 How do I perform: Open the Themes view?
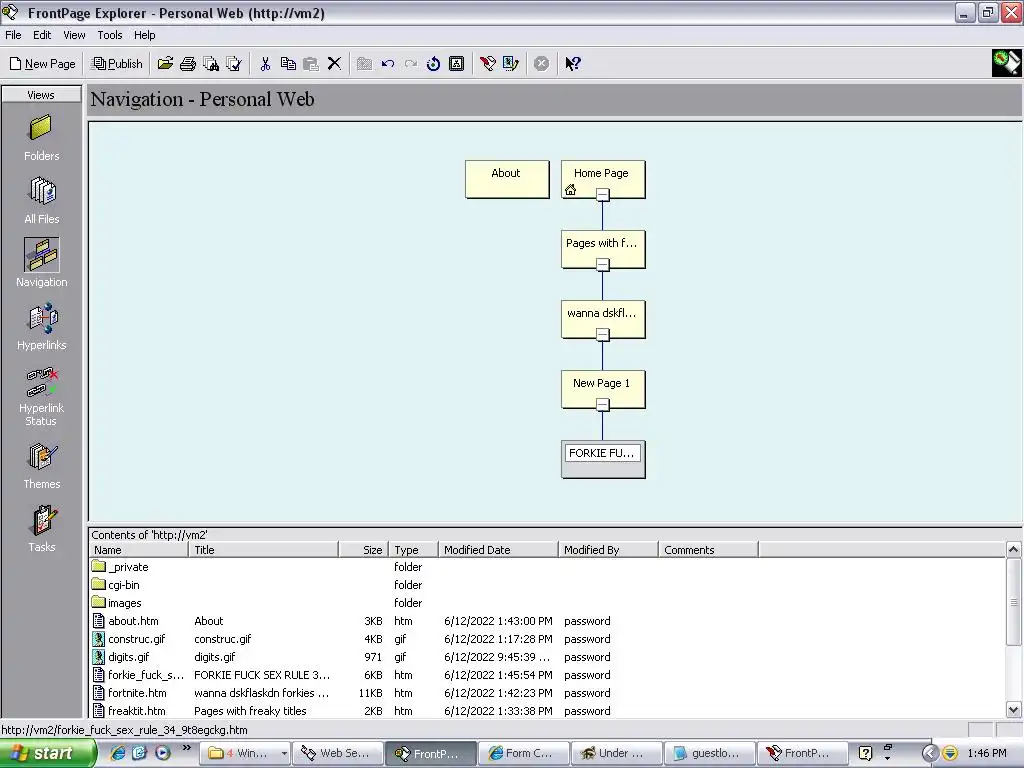tap(41, 465)
